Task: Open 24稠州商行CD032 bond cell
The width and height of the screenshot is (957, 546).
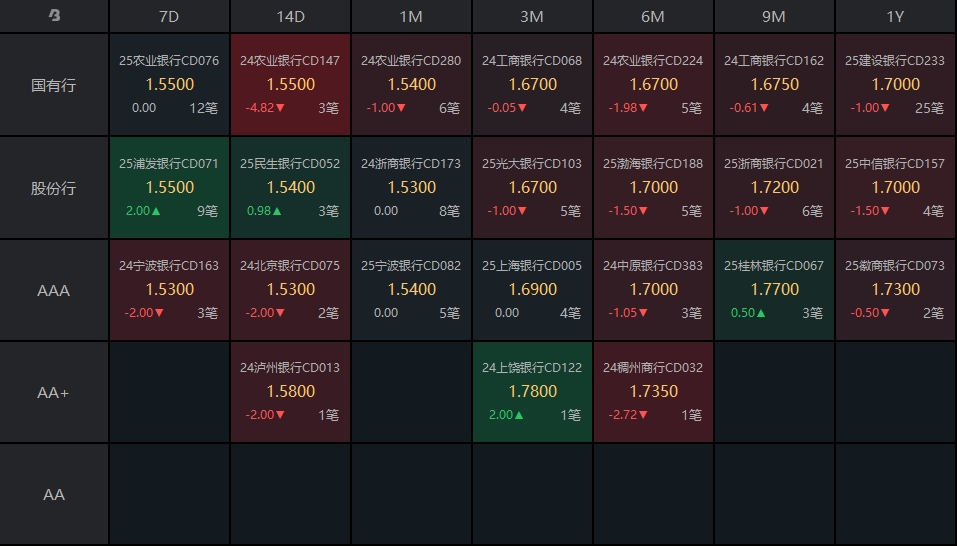Action: (653, 391)
